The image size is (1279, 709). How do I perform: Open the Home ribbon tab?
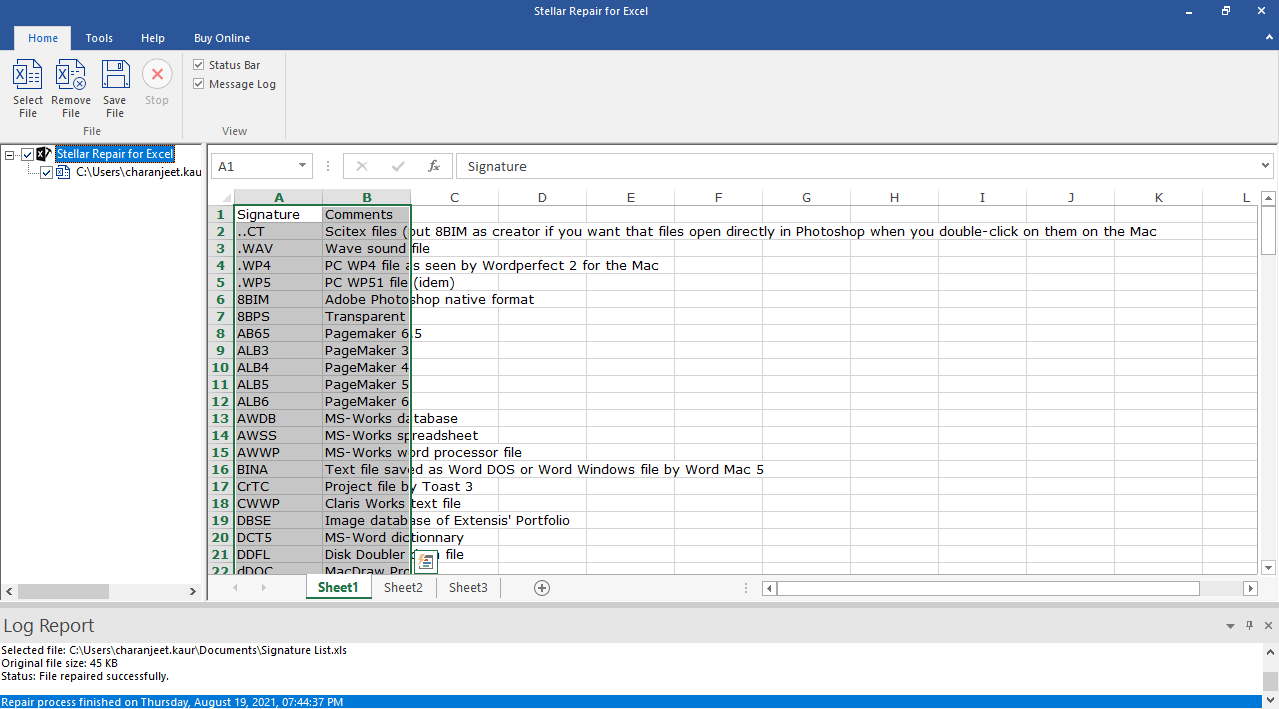pos(43,38)
